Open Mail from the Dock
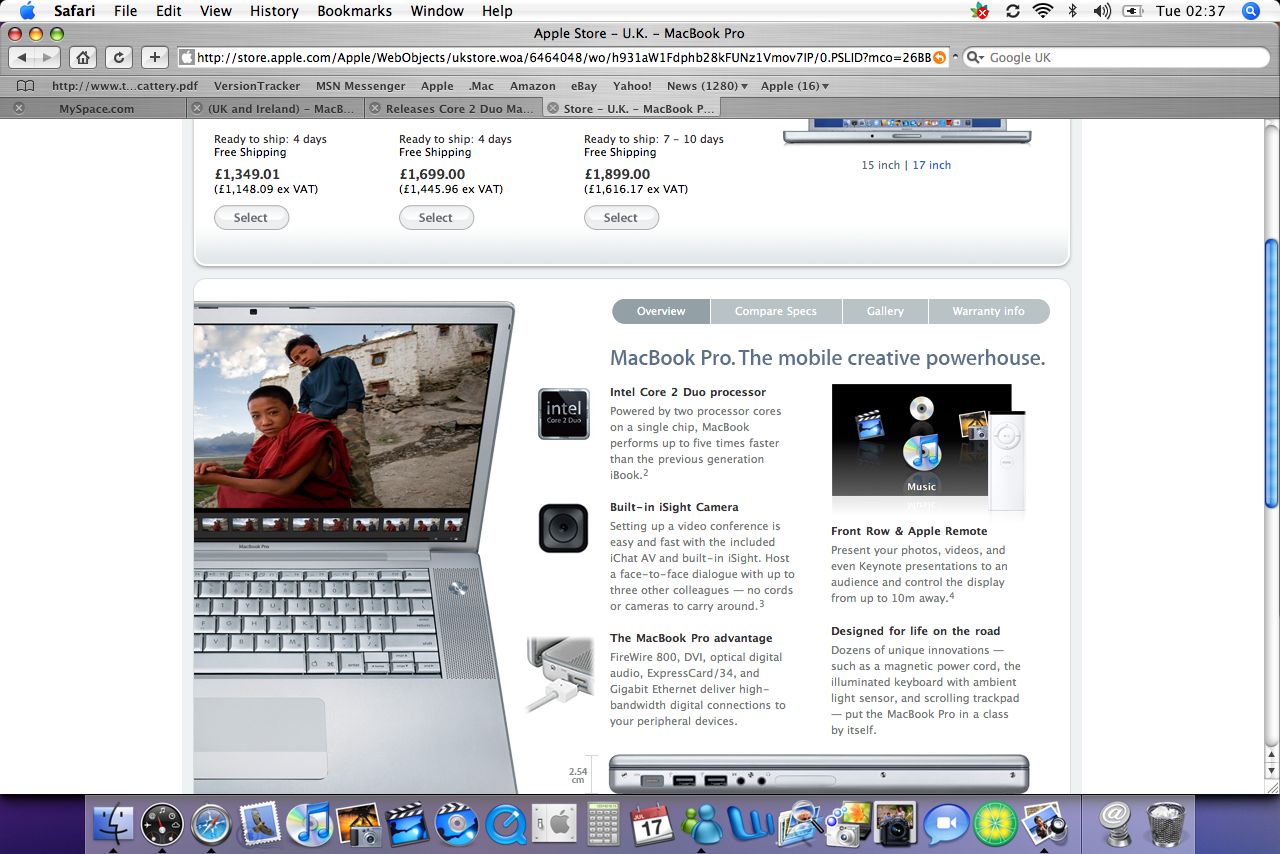Image resolution: width=1280 pixels, height=854 pixels. coord(260,824)
